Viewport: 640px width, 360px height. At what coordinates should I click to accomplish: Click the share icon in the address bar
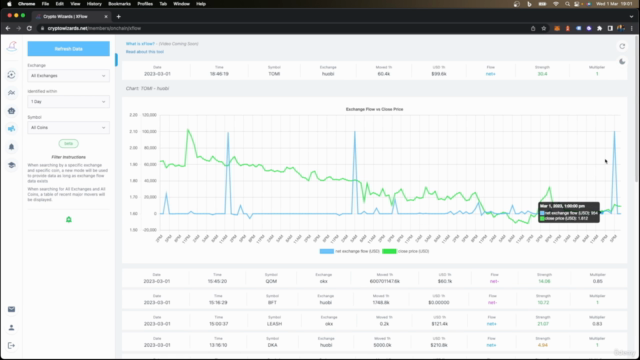[x=533, y=28]
